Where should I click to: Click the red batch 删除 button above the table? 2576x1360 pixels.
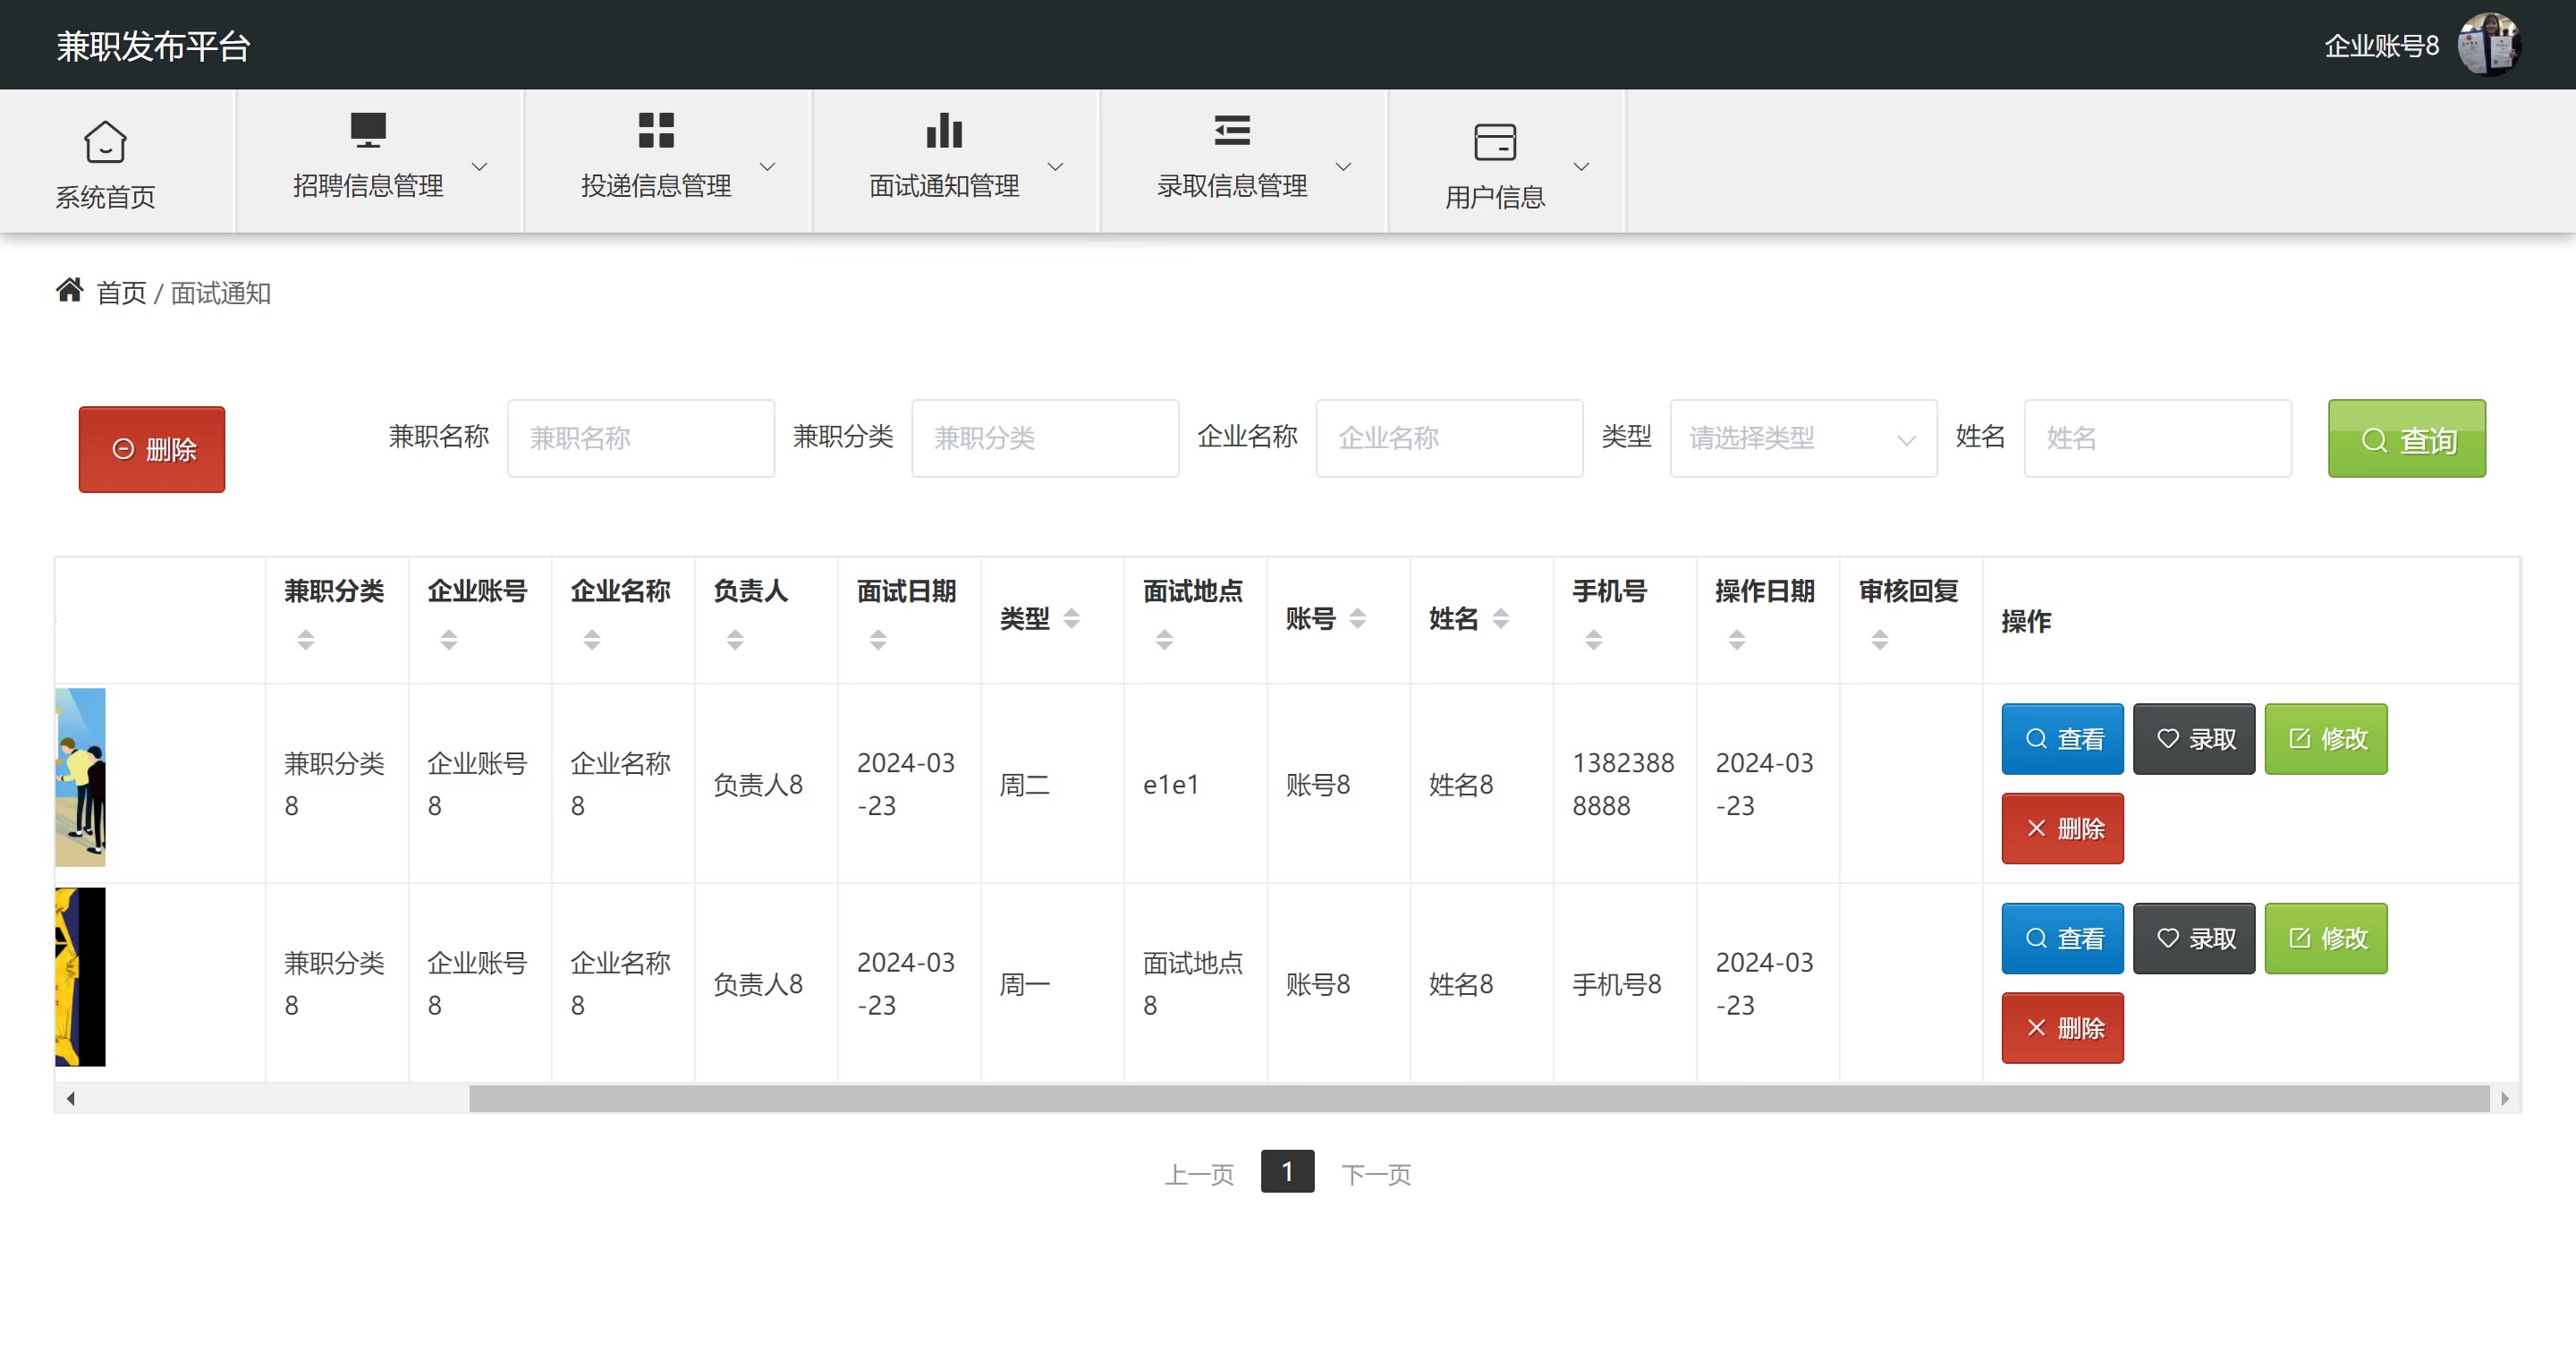[152, 449]
